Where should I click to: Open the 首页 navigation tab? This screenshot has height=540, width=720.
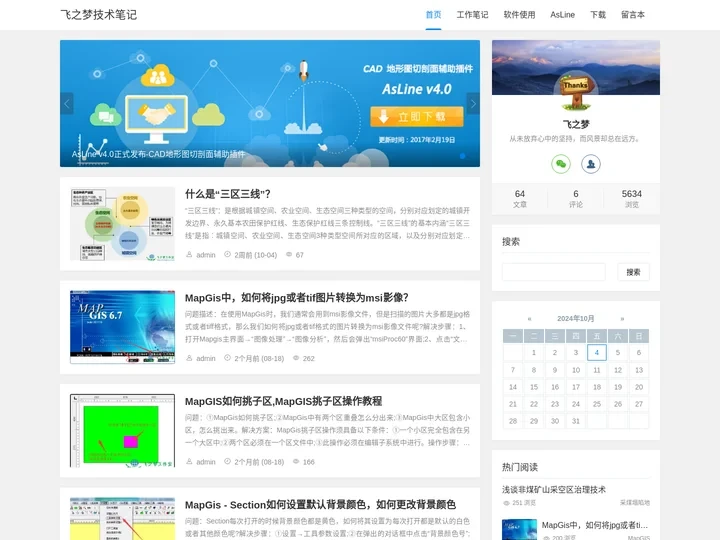(433, 15)
